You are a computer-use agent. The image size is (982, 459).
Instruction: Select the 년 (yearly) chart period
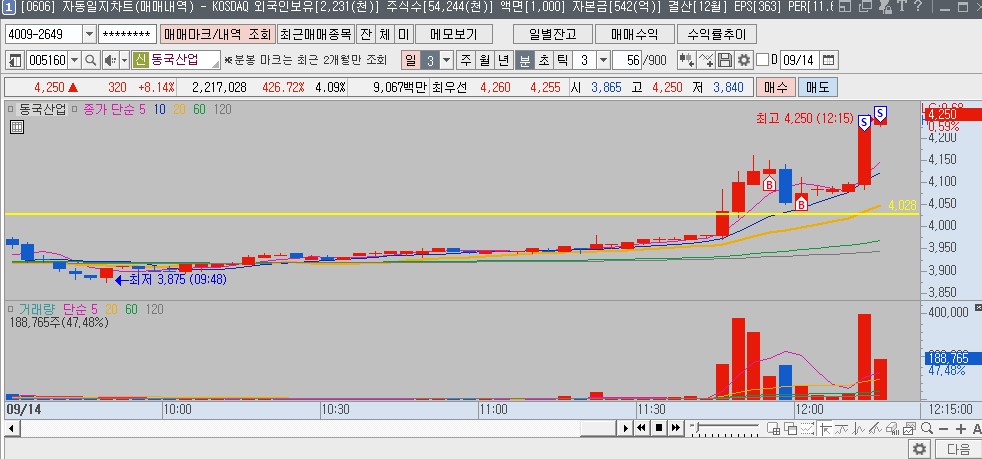[504, 60]
